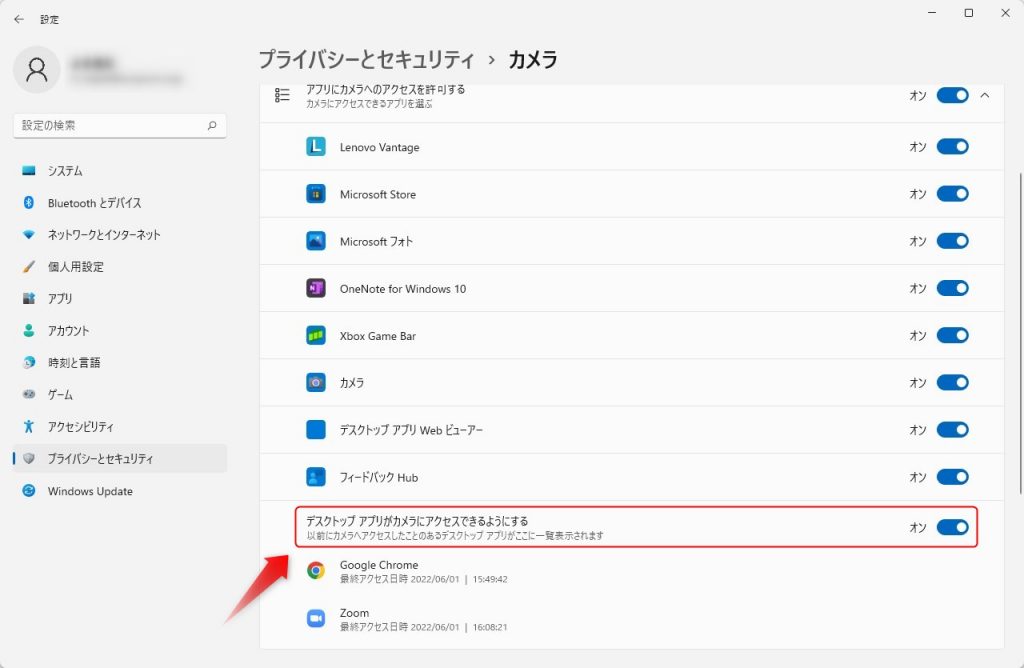The image size is (1024, 668).
Task: Click the shield icon for privacy and security
Action: (29, 458)
